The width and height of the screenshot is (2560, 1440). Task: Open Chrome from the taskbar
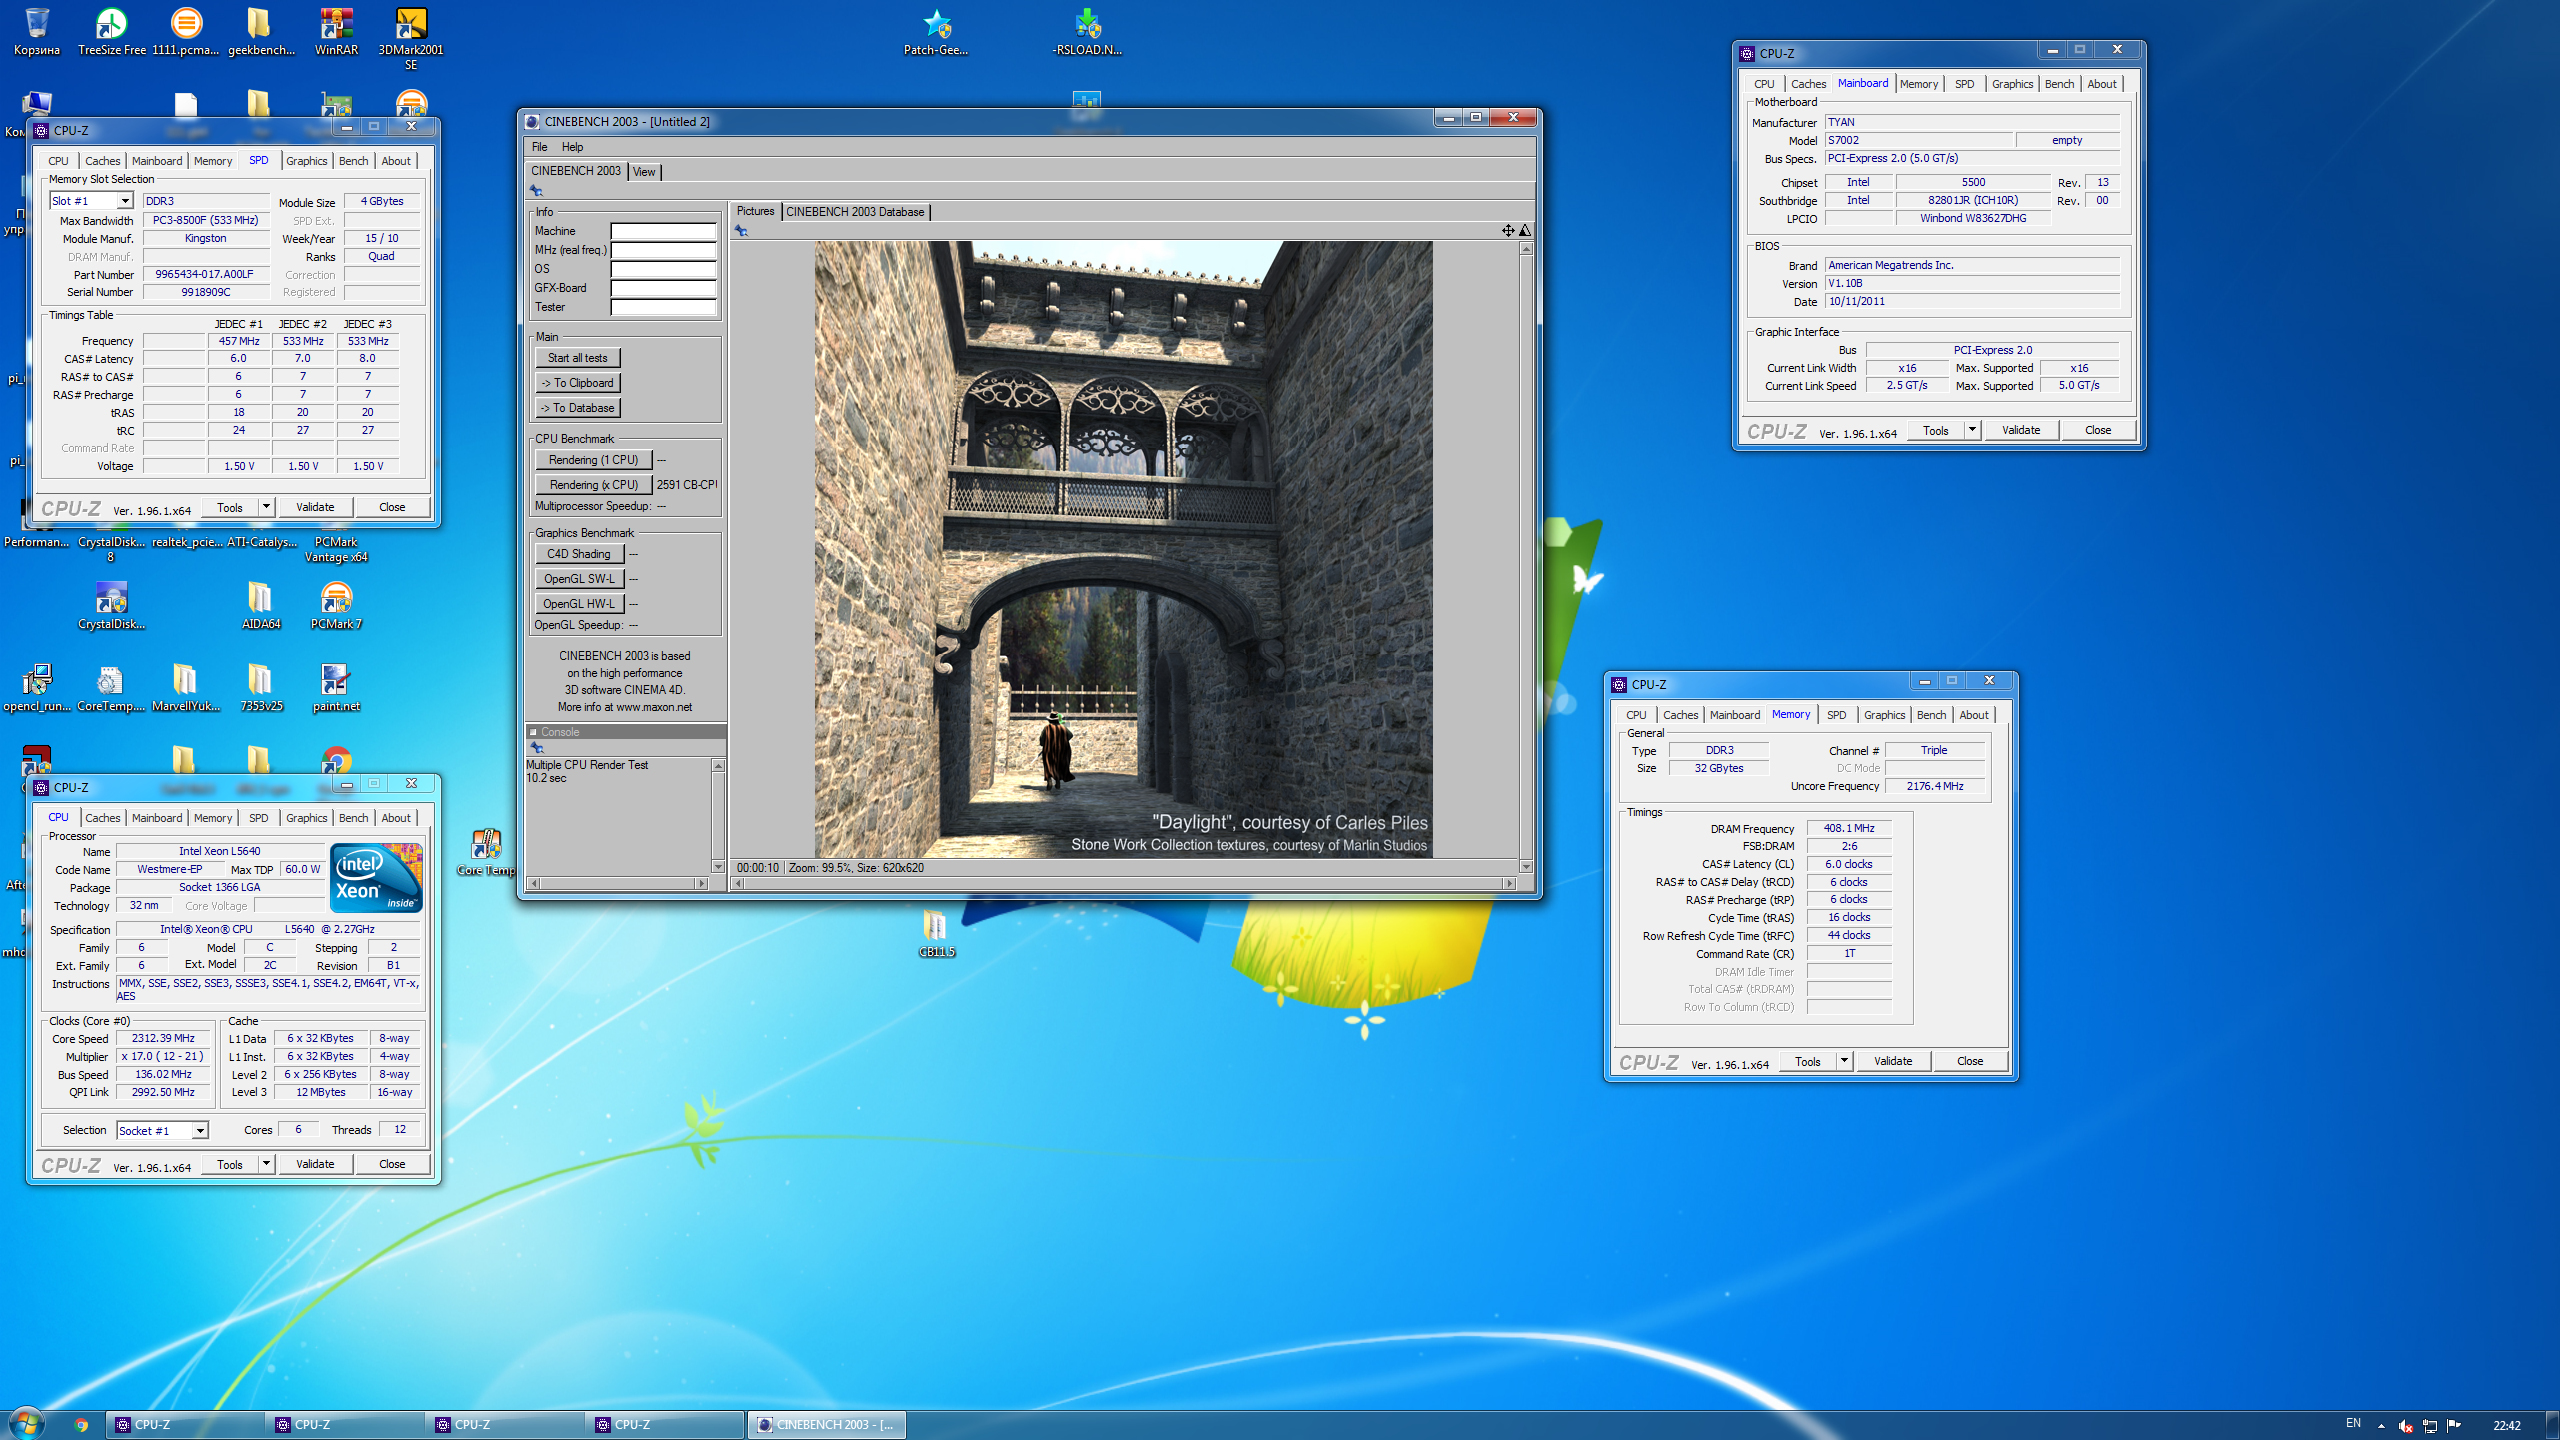click(81, 1425)
